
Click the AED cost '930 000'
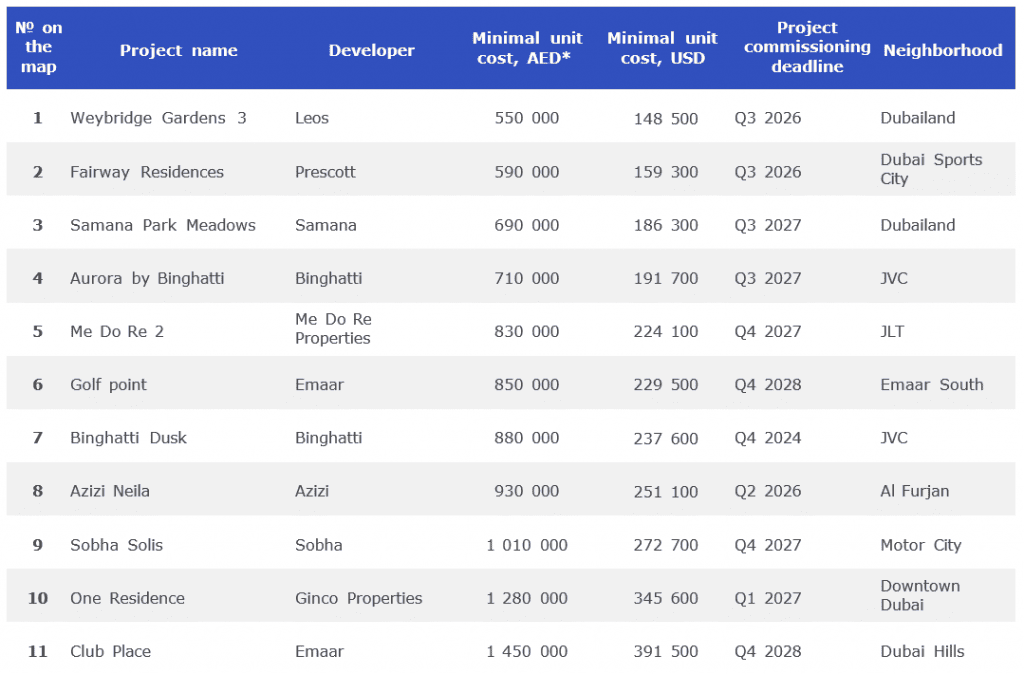coord(526,491)
